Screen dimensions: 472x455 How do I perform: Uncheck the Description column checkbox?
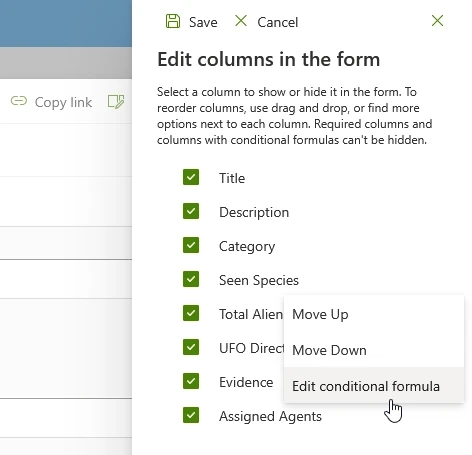pyautogui.click(x=191, y=211)
